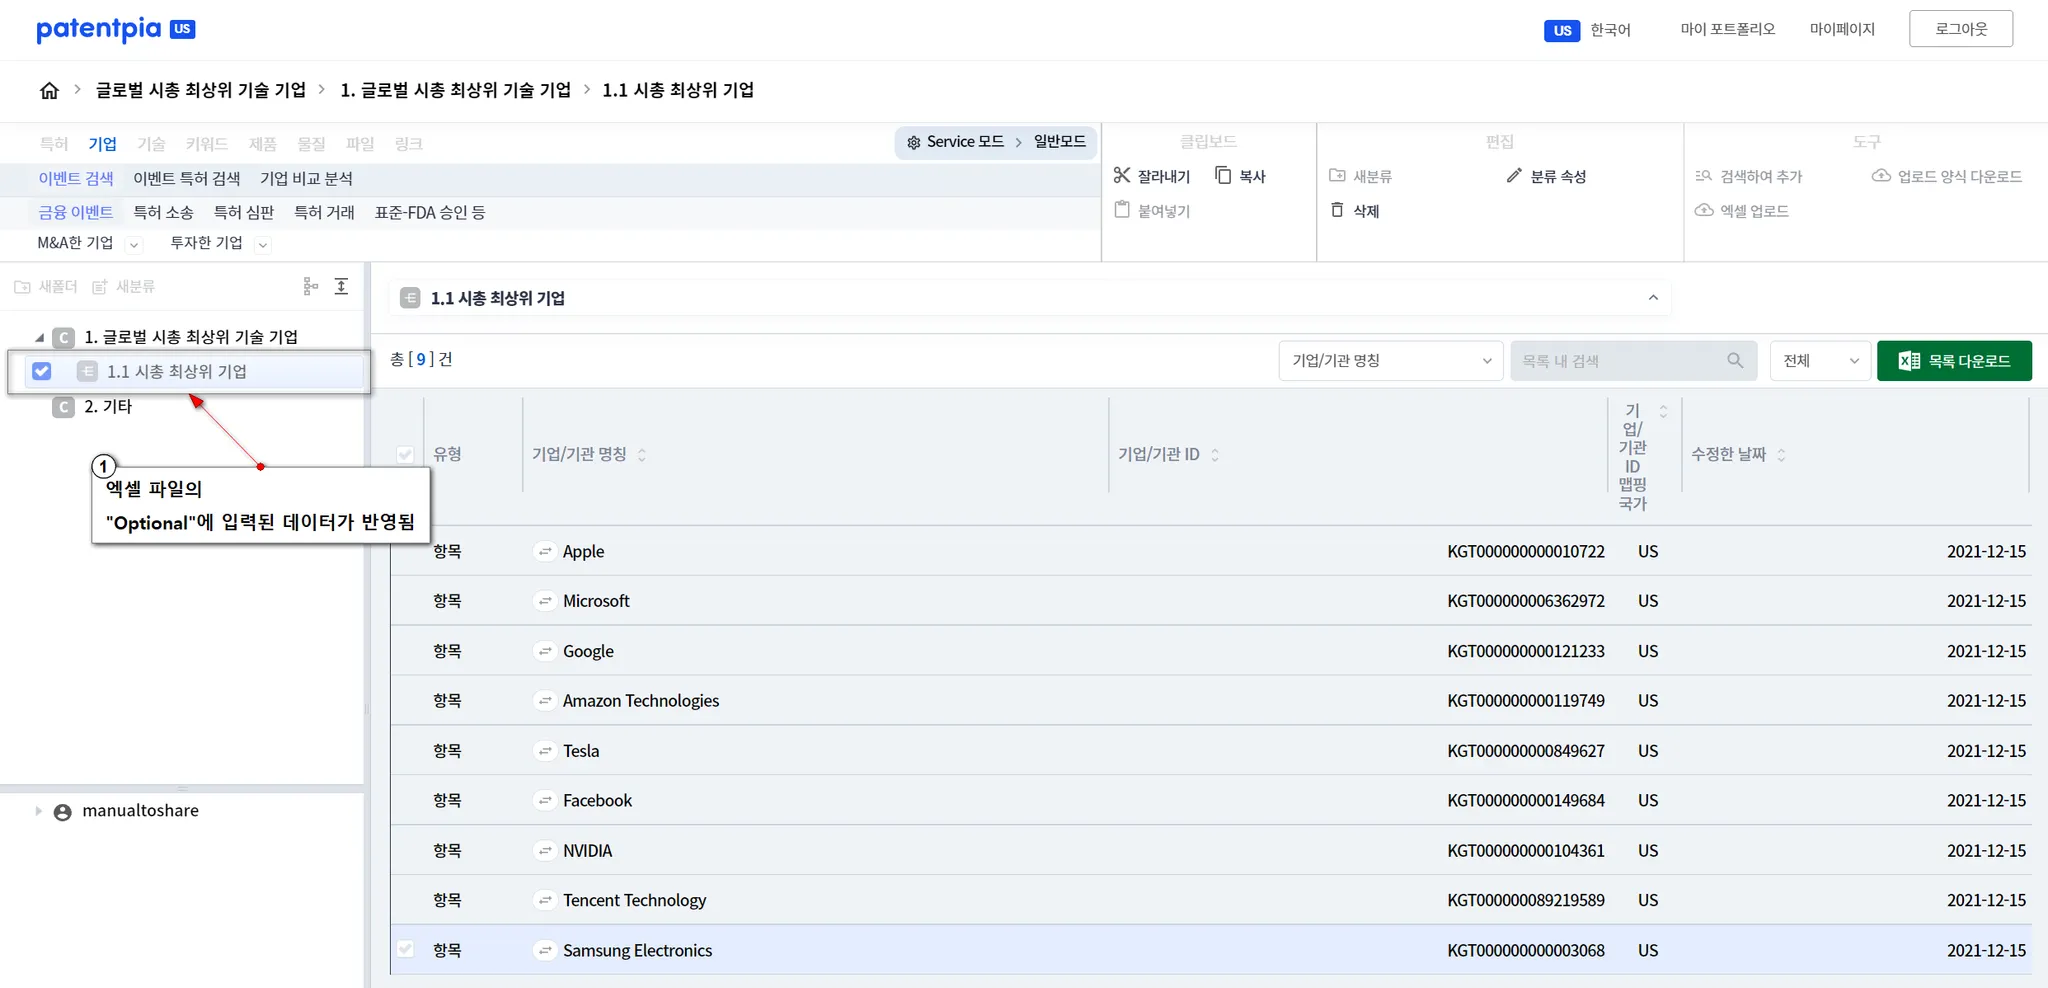This screenshot has height=988, width=2048.
Task: Open breadcrumb link 1.1 시총 최상위 기업
Action: [x=678, y=90]
